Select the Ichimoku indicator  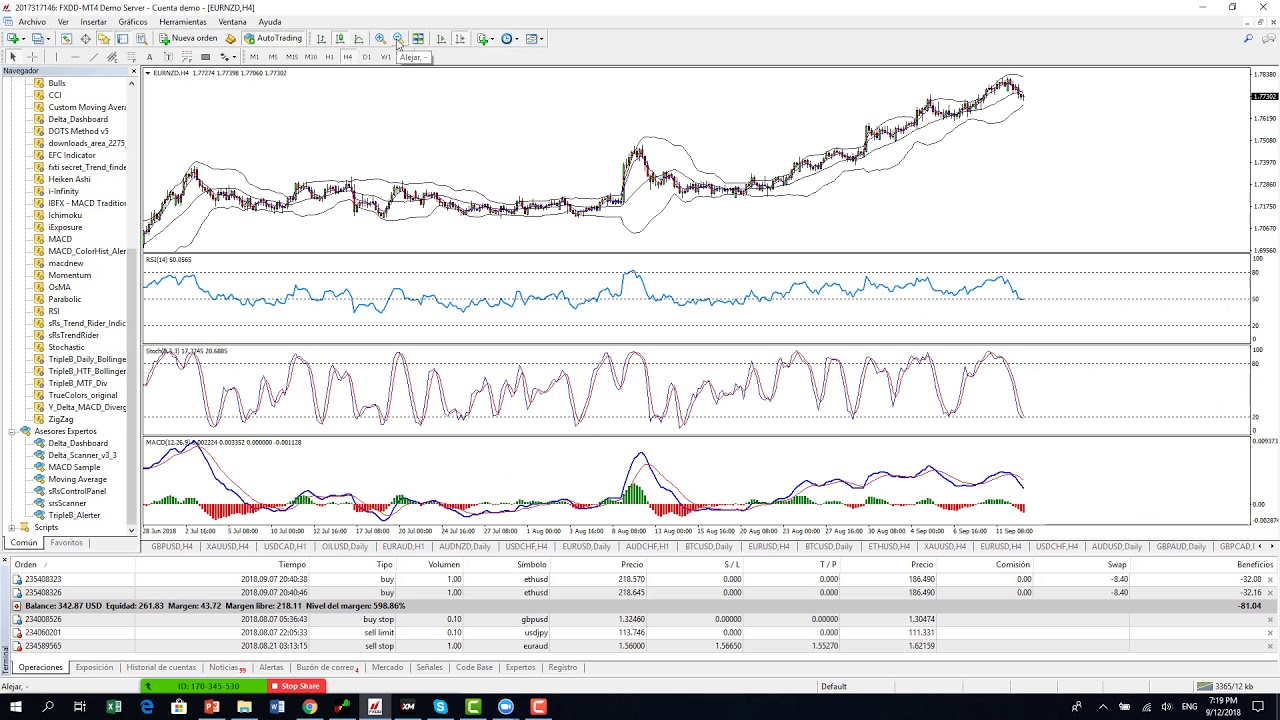click(x=65, y=215)
